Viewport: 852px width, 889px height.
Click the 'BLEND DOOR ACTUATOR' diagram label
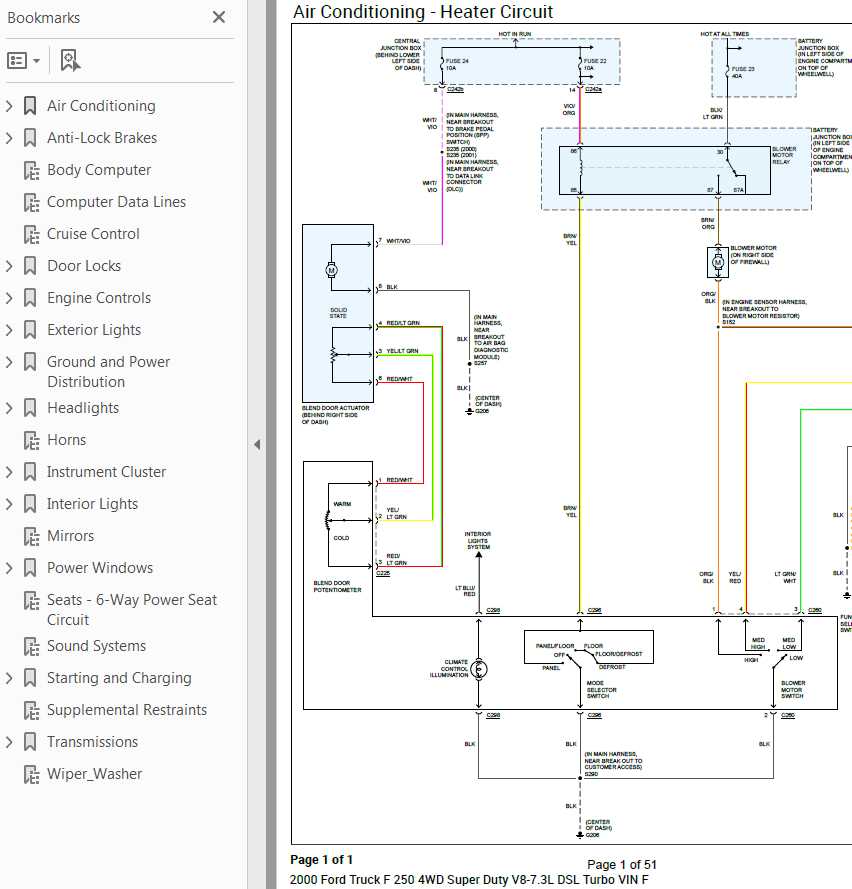335,414
